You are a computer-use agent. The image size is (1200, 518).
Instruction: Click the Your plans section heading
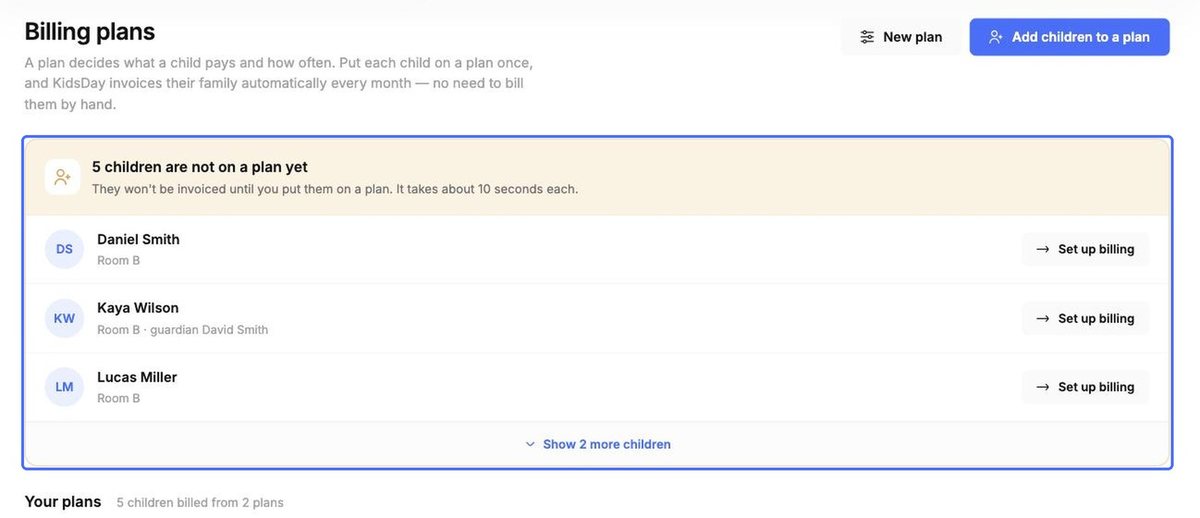pos(63,501)
